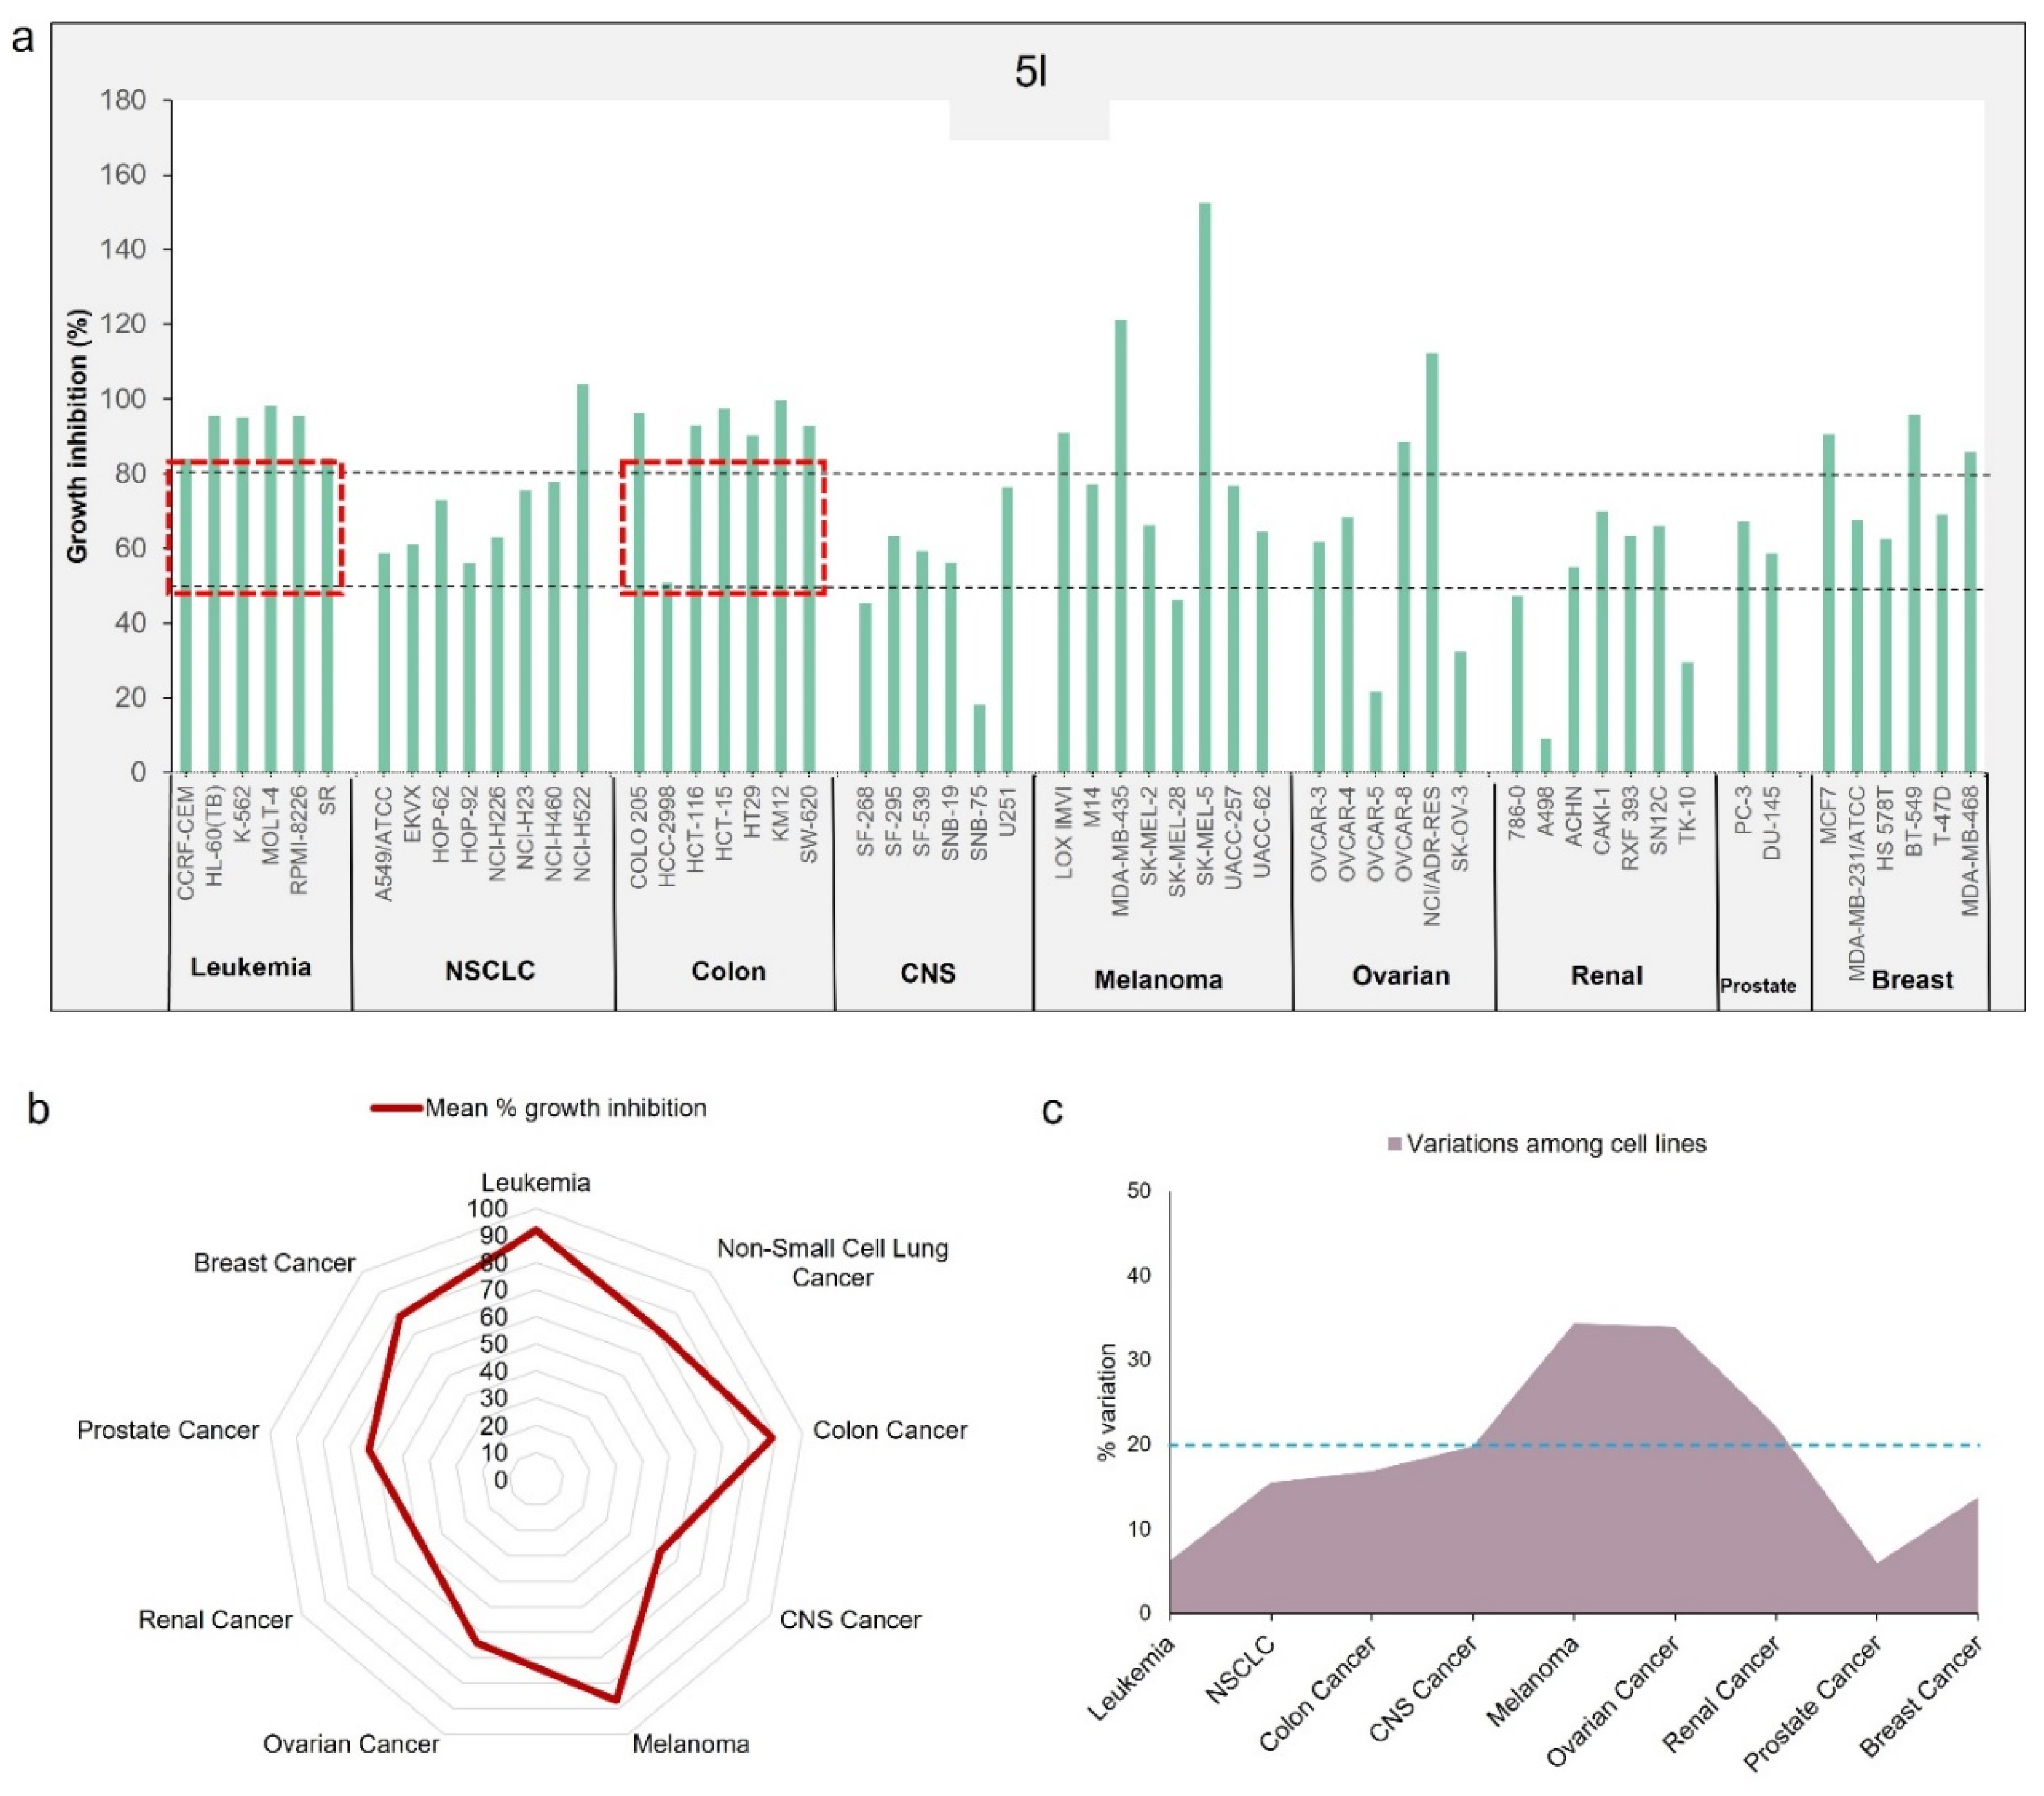Click the purple Variations among cell lines swatch
This screenshot has width=2044, height=1796.
1394,1144
